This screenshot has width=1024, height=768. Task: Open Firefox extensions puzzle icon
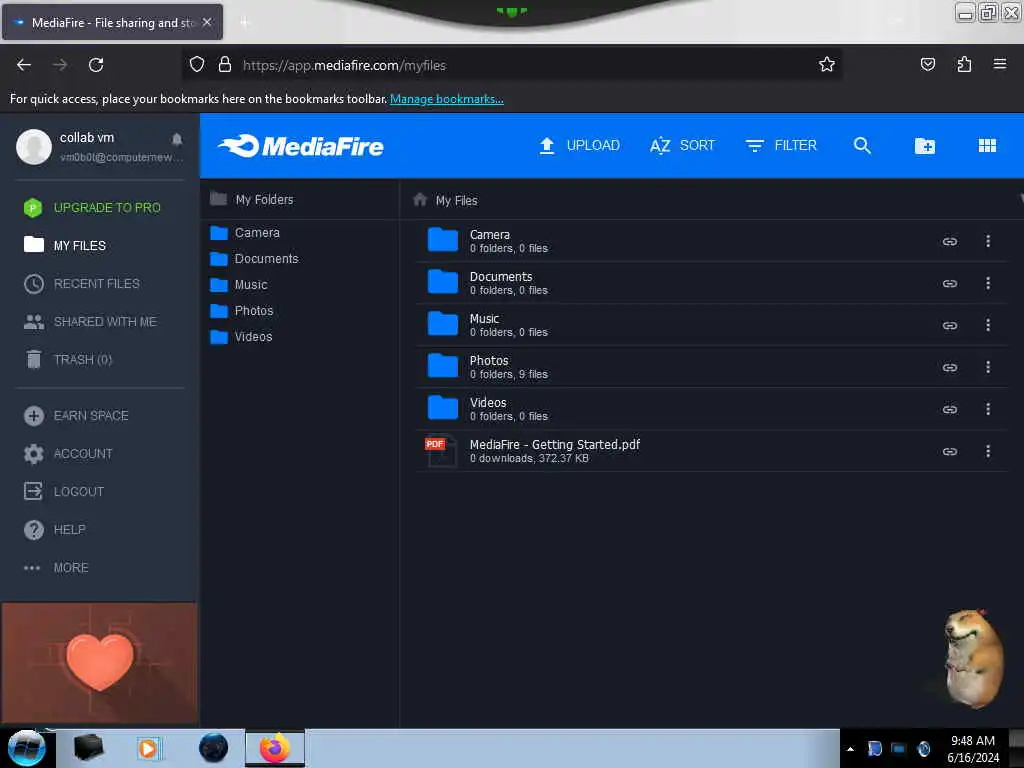click(x=964, y=64)
